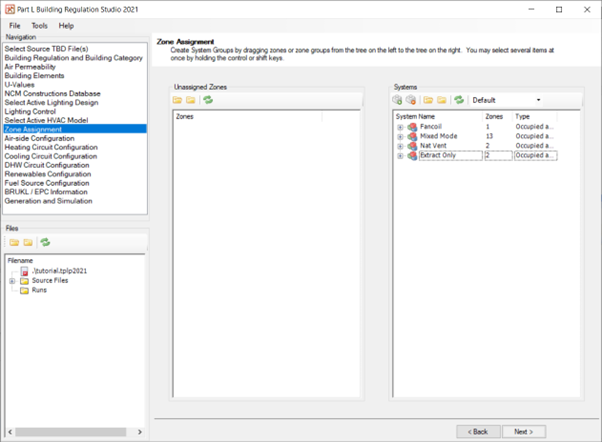Click scroll right arrow in Files panel
Screen dimensions: 602x442
click(x=140, y=432)
